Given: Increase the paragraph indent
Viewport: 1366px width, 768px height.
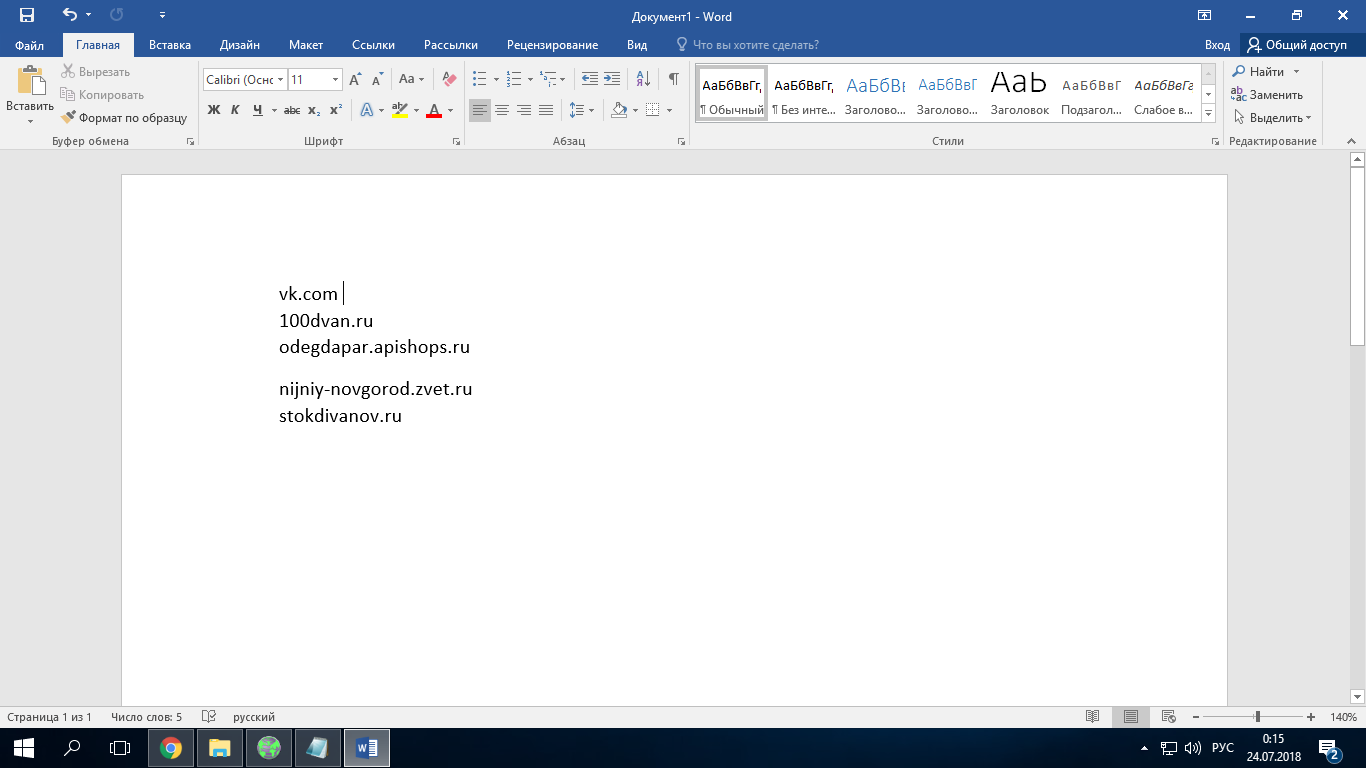Looking at the screenshot, I should (x=612, y=79).
